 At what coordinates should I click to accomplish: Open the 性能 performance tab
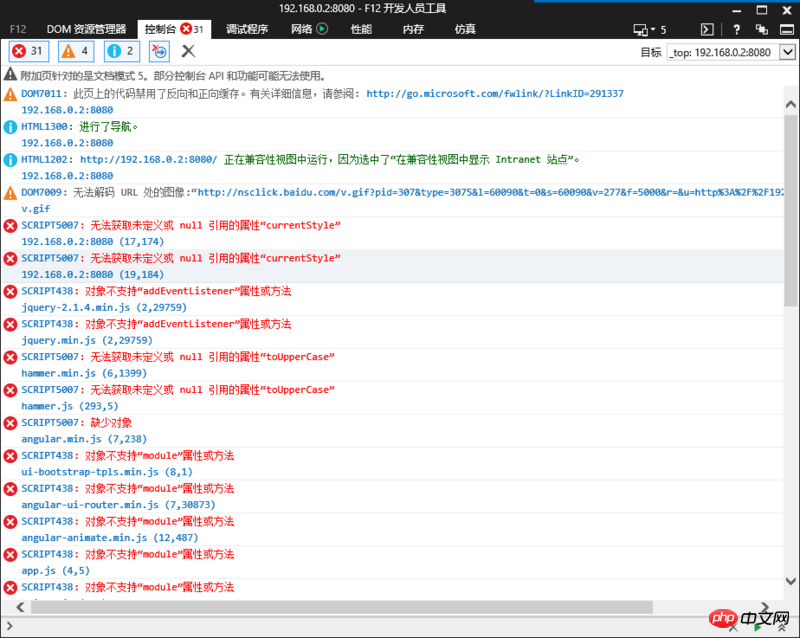click(x=361, y=29)
